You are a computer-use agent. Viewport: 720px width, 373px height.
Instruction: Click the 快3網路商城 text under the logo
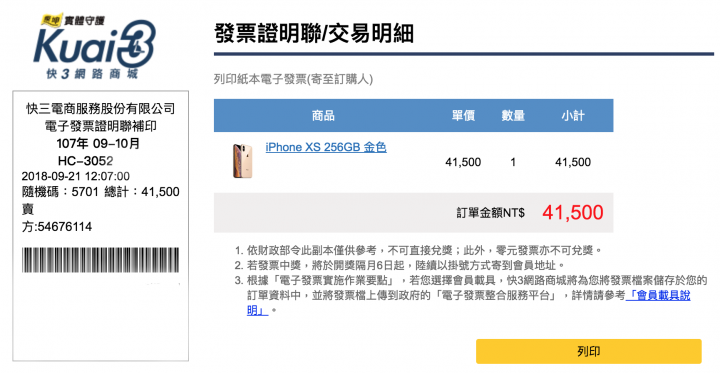click(x=92, y=74)
